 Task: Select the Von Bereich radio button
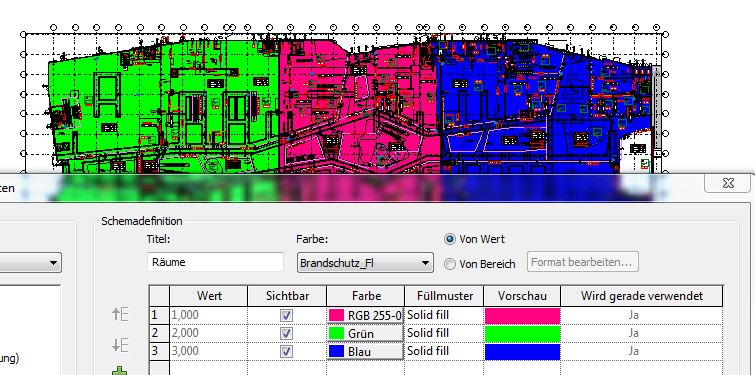coord(450,264)
